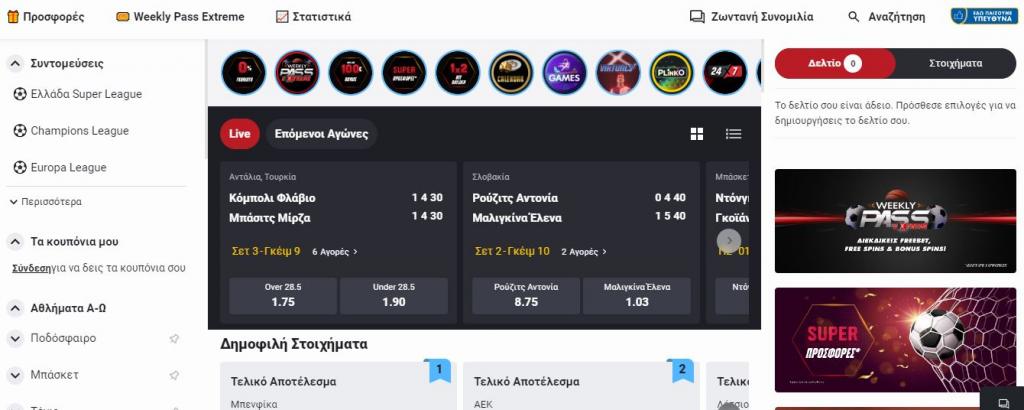The width and height of the screenshot is (1024, 410).
Task: Bet Under 28.5 at 1.90
Action: (x=394, y=296)
